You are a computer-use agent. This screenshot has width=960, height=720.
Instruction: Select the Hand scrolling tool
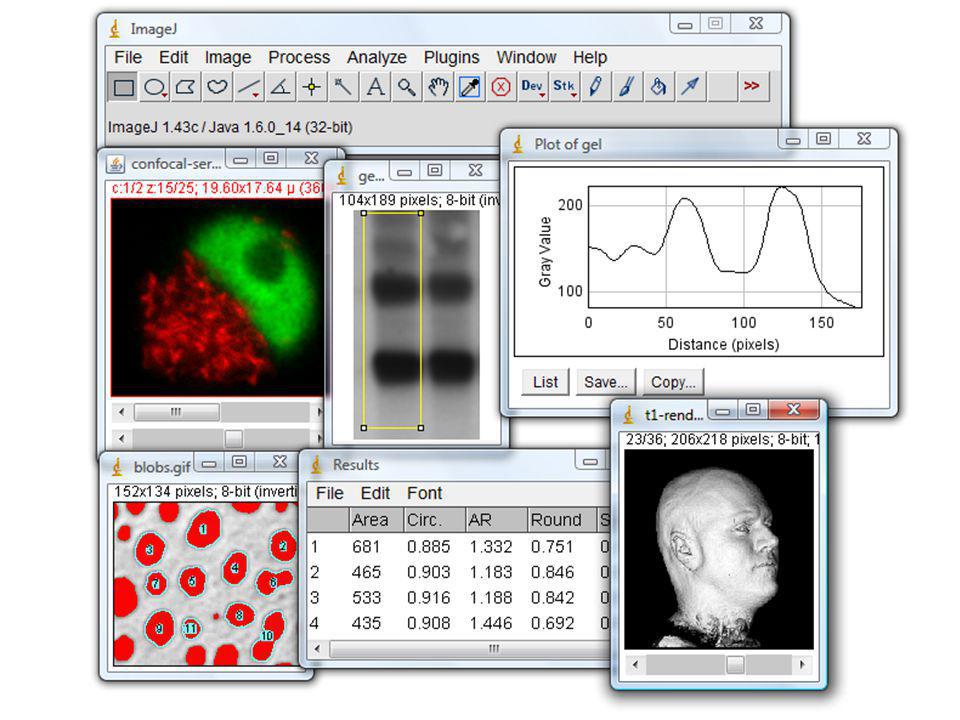pos(438,87)
